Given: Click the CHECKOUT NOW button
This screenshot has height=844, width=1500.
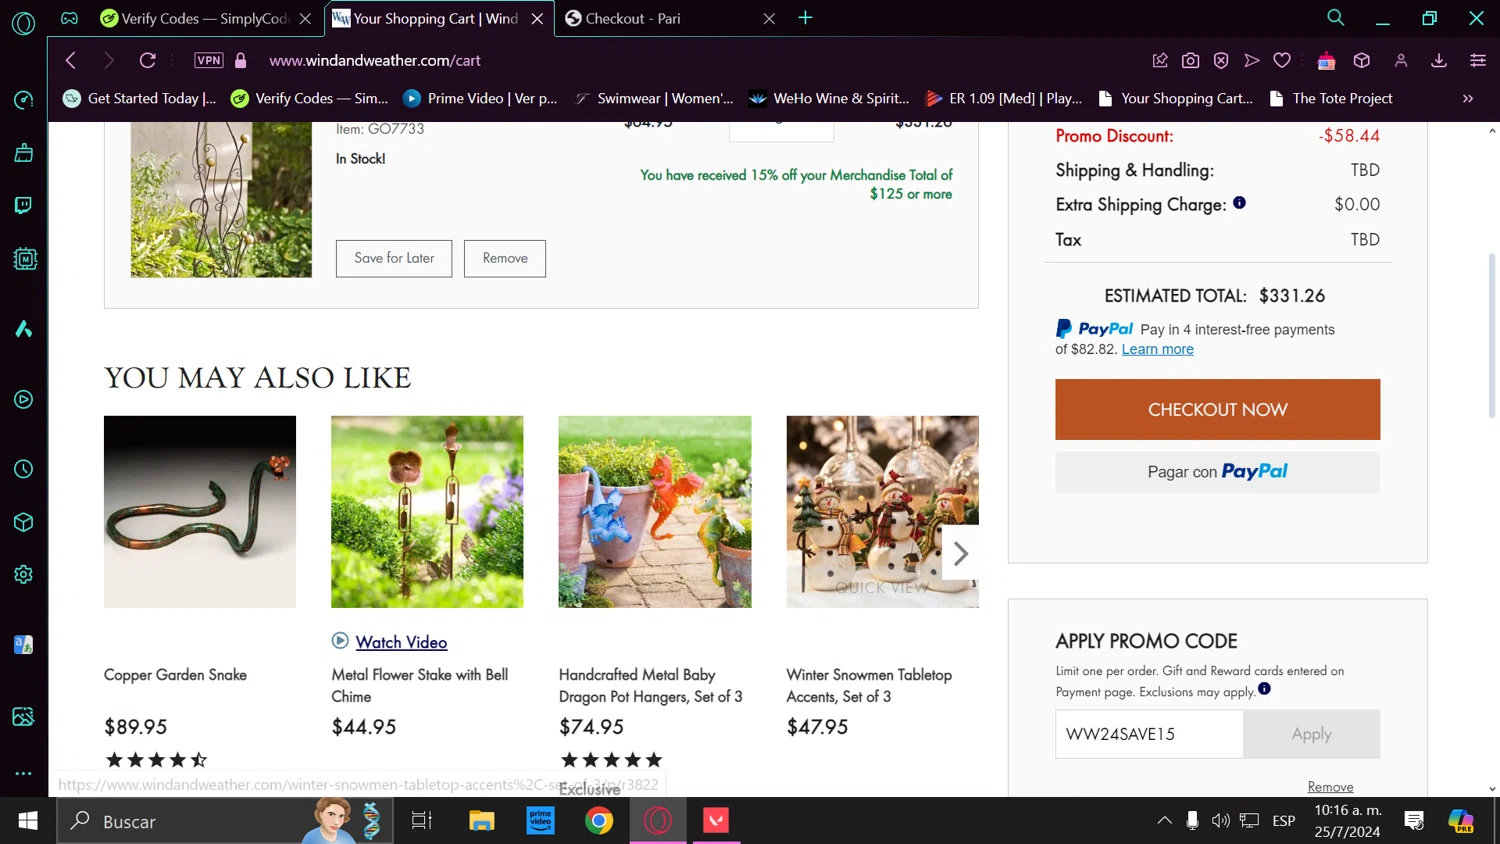Looking at the screenshot, I should tap(1217, 409).
